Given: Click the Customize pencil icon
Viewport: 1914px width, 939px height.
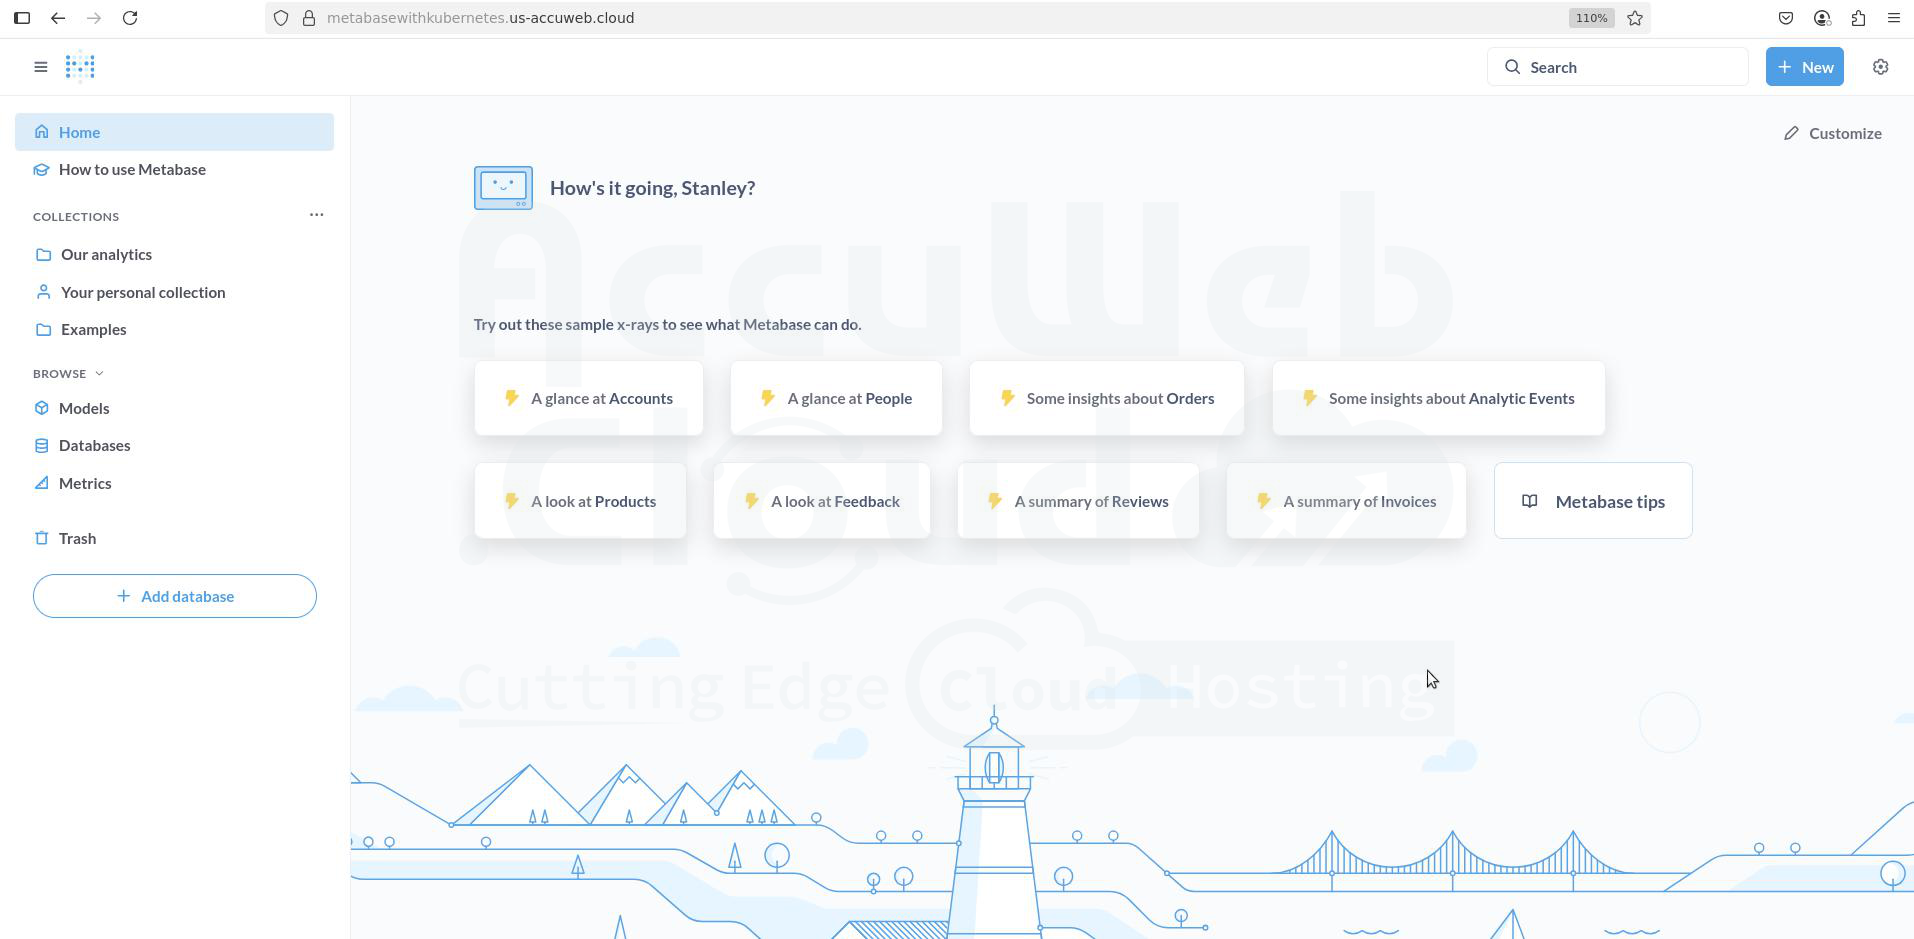Looking at the screenshot, I should 1791,133.
